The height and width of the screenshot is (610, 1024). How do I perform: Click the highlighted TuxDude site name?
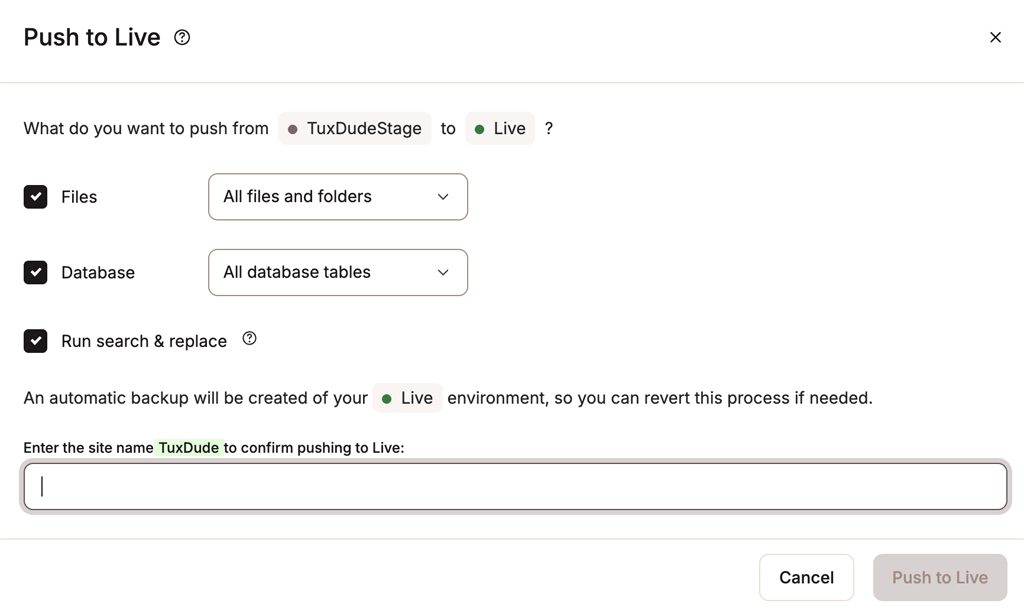(x=189, y=448)
